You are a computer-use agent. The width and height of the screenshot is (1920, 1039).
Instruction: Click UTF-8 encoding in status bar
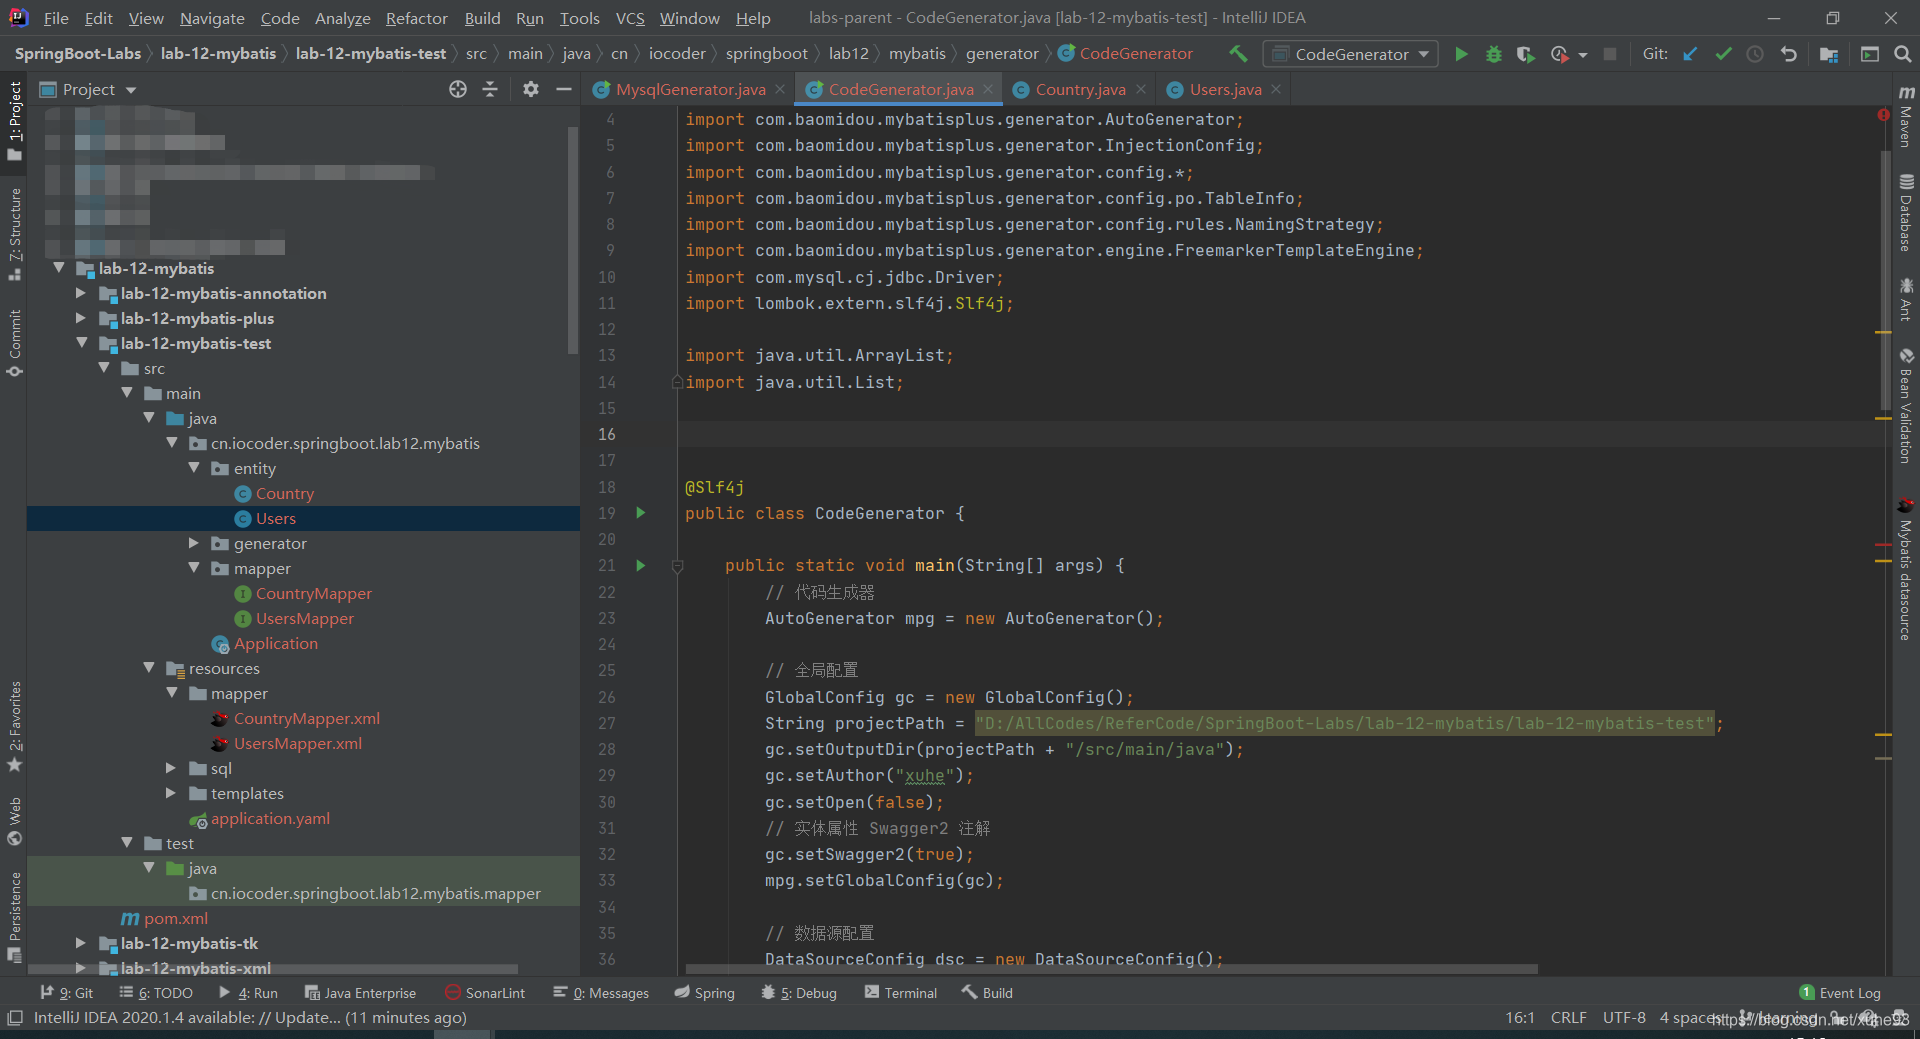click(x=1624, y=1018)
